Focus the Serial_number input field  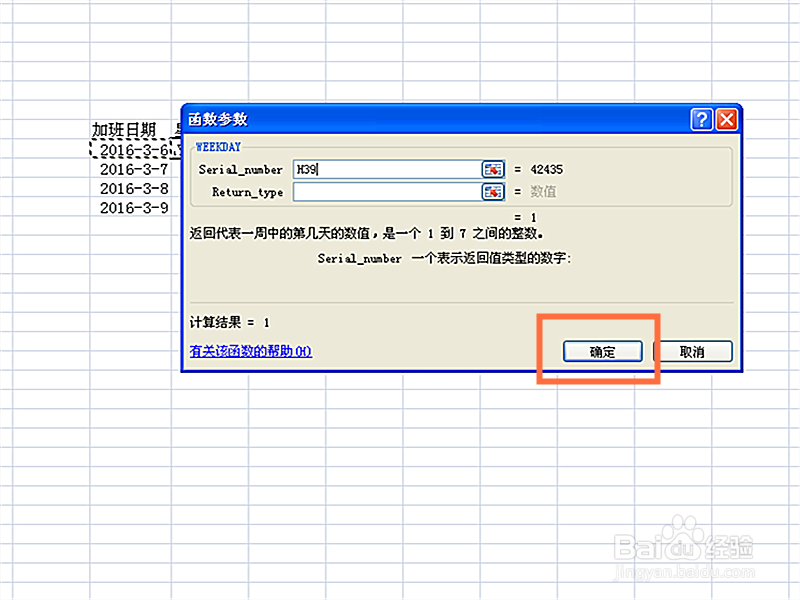[x=387, y=169]
